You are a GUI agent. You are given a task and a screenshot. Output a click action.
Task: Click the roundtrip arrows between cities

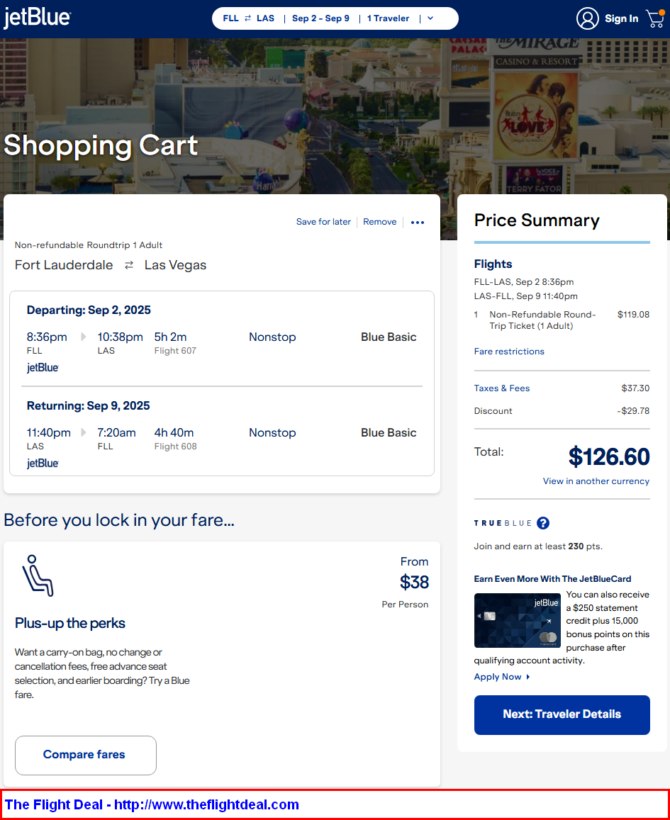coord(129,266)
